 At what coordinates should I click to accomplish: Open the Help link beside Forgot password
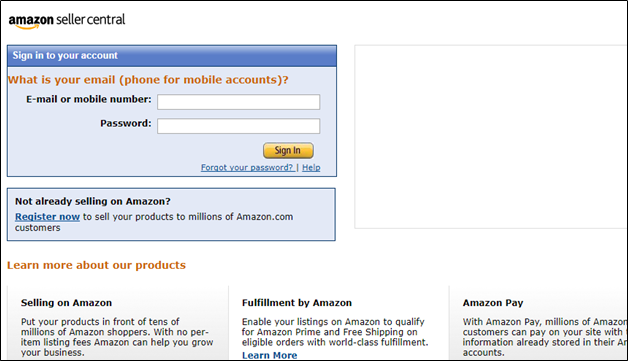tap(311, 167)
